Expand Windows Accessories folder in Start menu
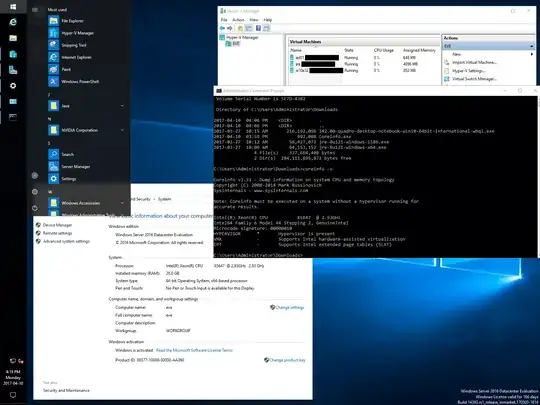The width and height of the screenshot is (540, 405). (x=122, y=203)
